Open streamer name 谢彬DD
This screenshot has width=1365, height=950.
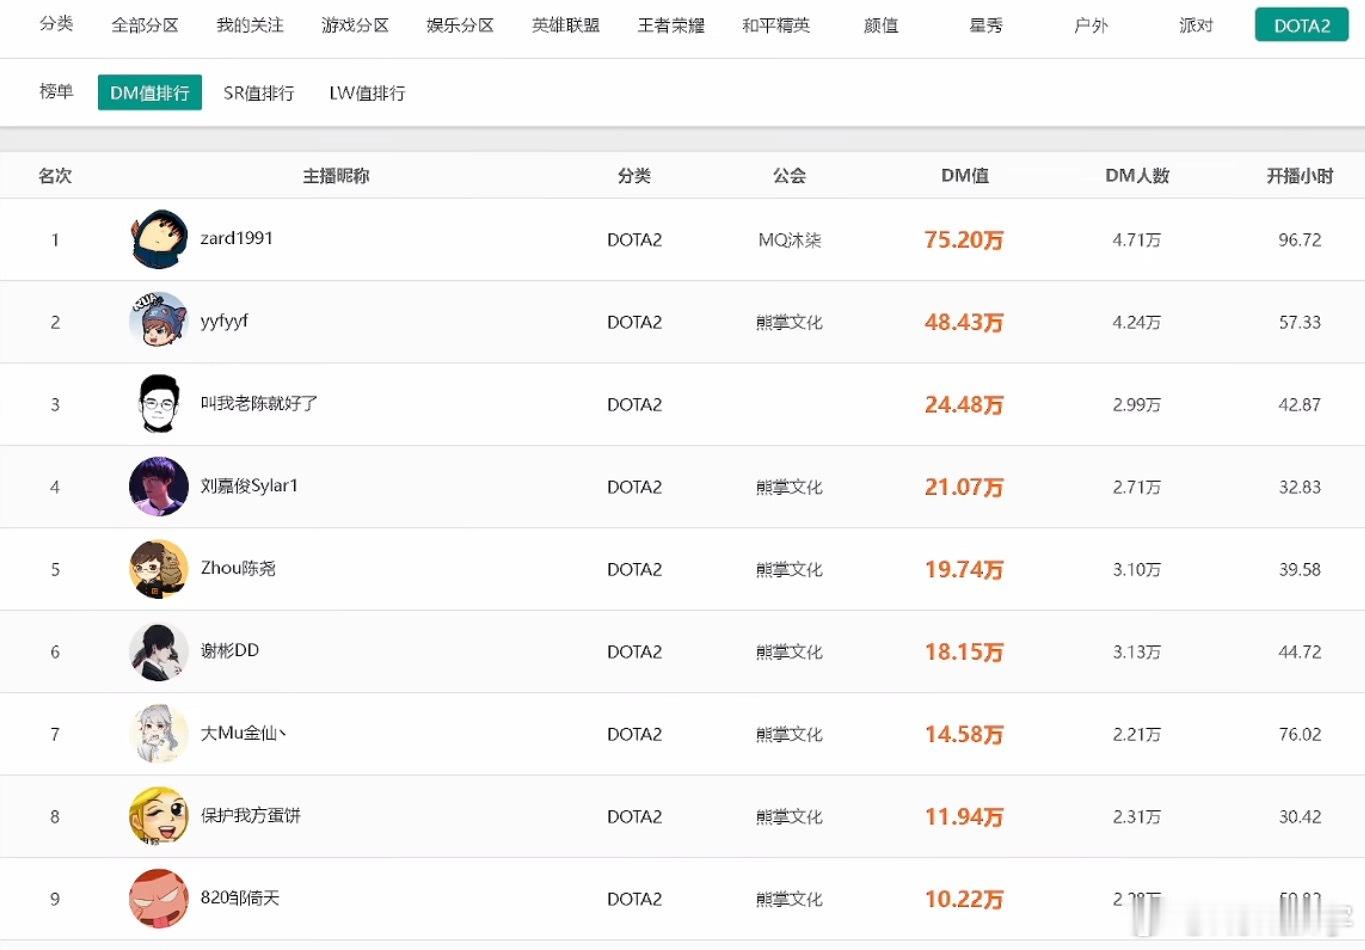point(230,650)
